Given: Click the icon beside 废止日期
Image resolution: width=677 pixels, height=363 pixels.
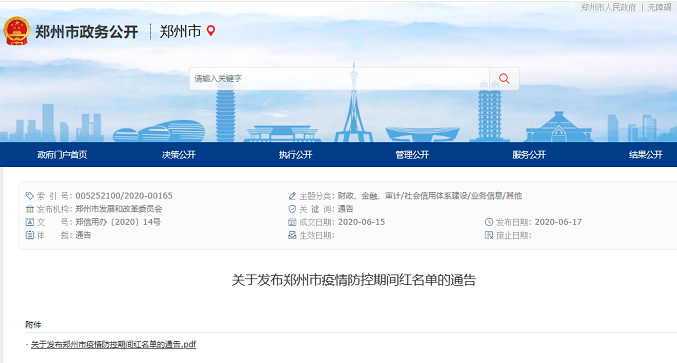Looking at the screenshot, I should pyautogui.click(x=489, y=235).
